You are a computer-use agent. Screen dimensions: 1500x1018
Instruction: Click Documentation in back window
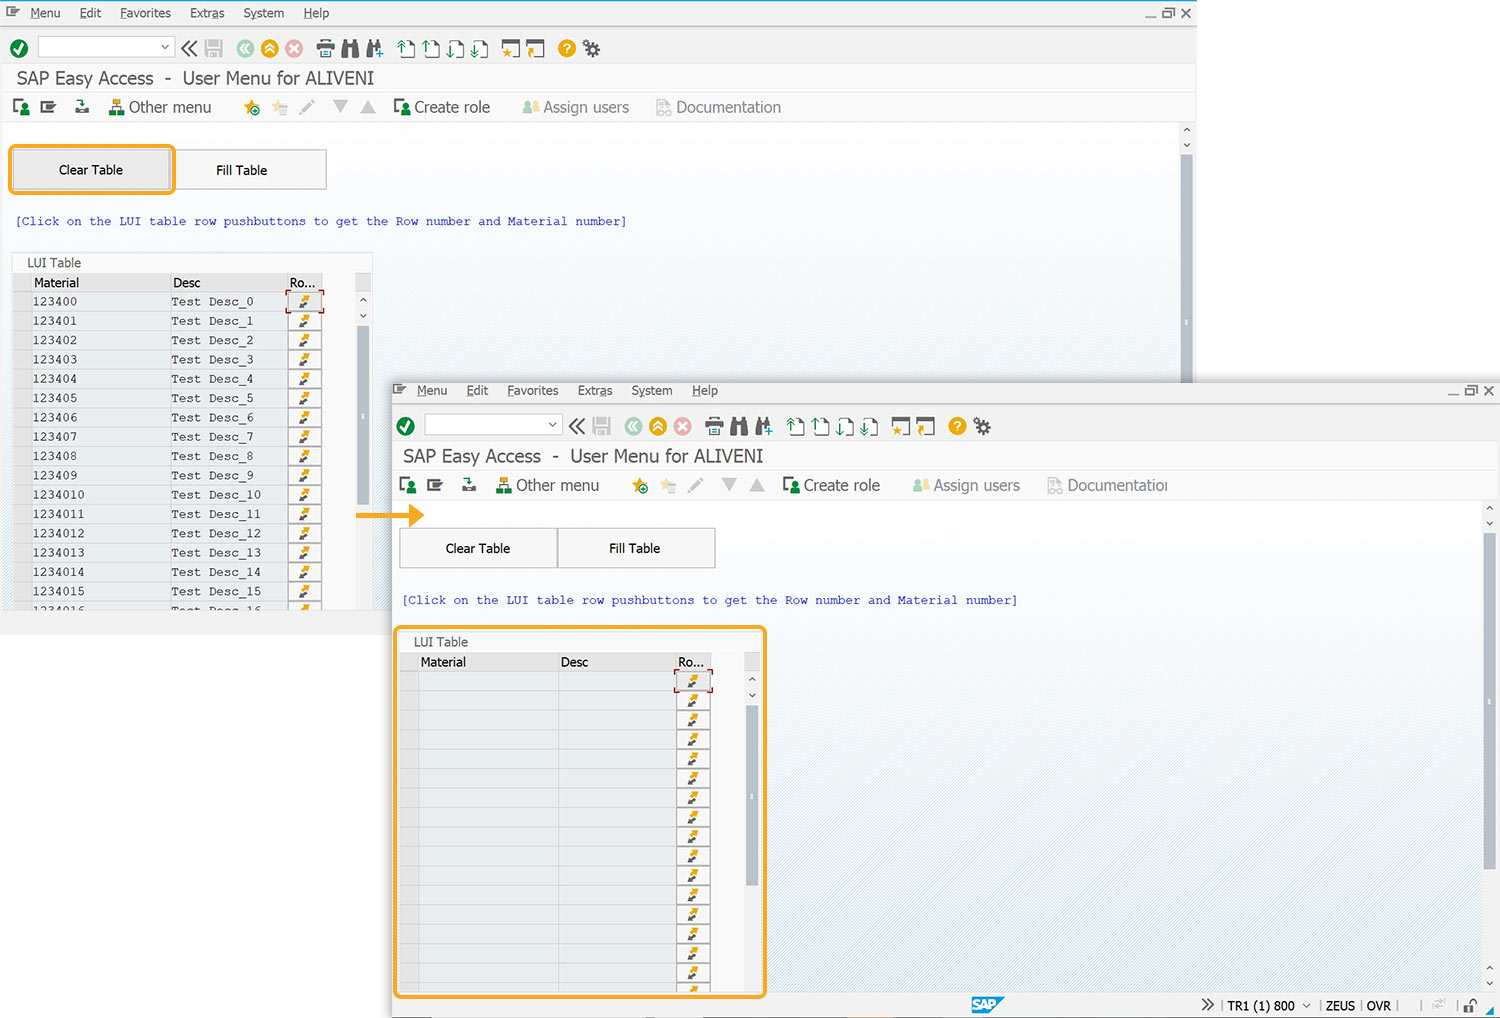[718, 107]
